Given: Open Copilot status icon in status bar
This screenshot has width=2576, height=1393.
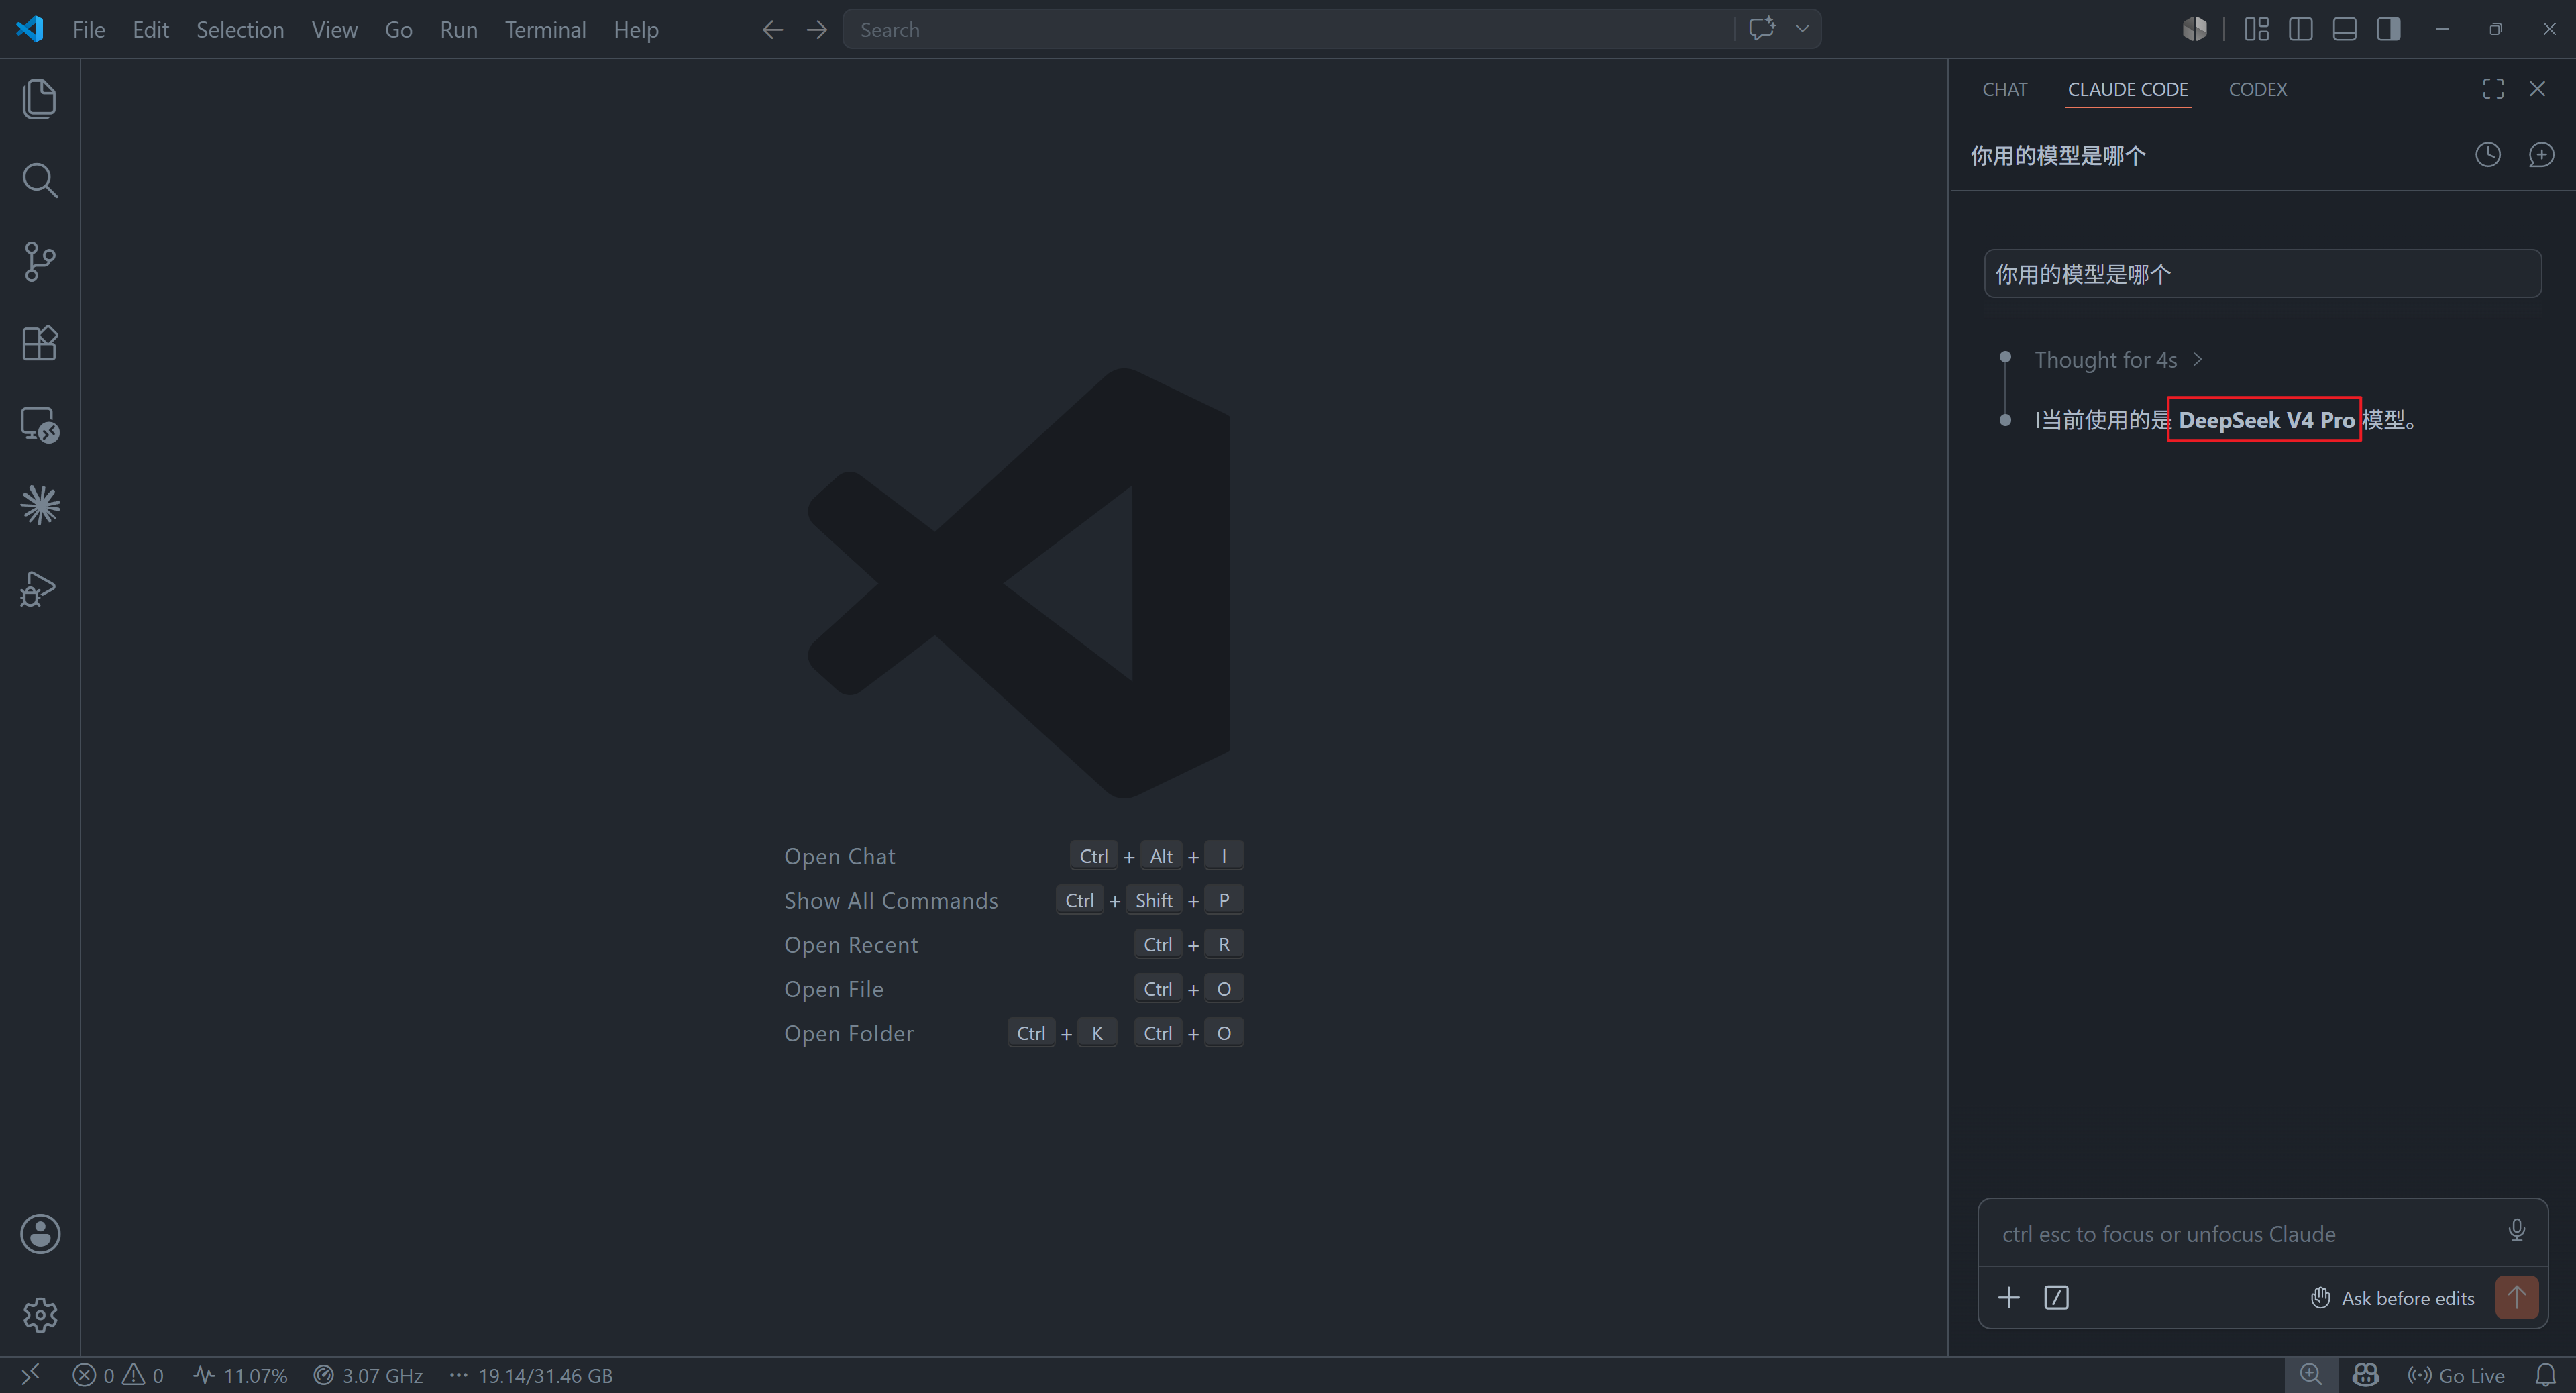Looking at the screenshot, I should click(x=2365, y=1375).
